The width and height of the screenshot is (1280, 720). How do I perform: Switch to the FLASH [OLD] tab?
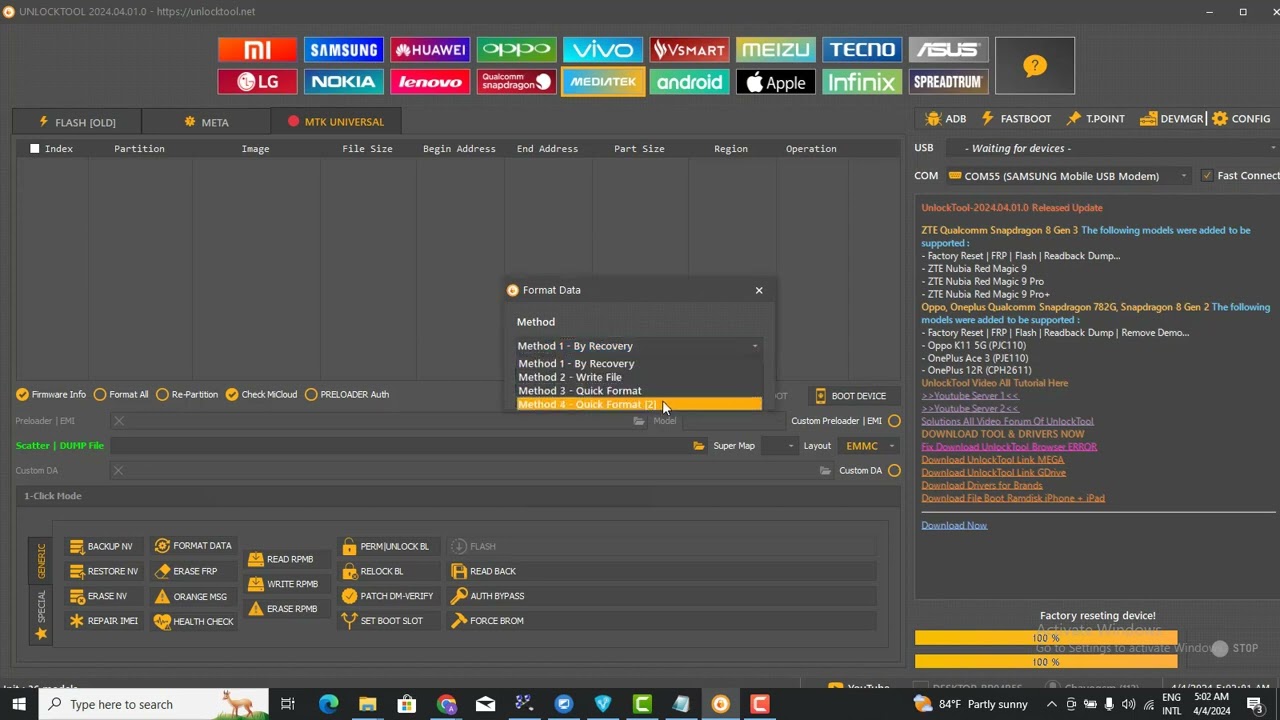point(77,122)
